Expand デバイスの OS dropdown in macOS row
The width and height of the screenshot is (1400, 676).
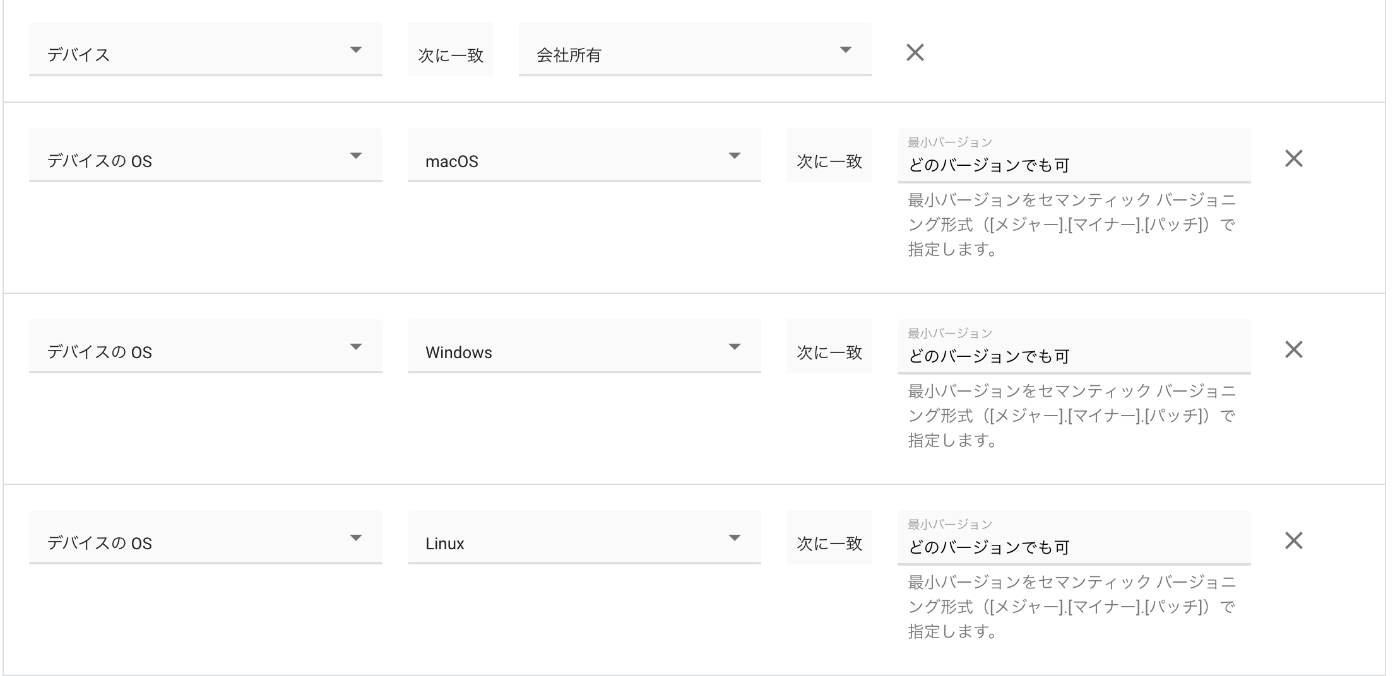pos(205,158)
